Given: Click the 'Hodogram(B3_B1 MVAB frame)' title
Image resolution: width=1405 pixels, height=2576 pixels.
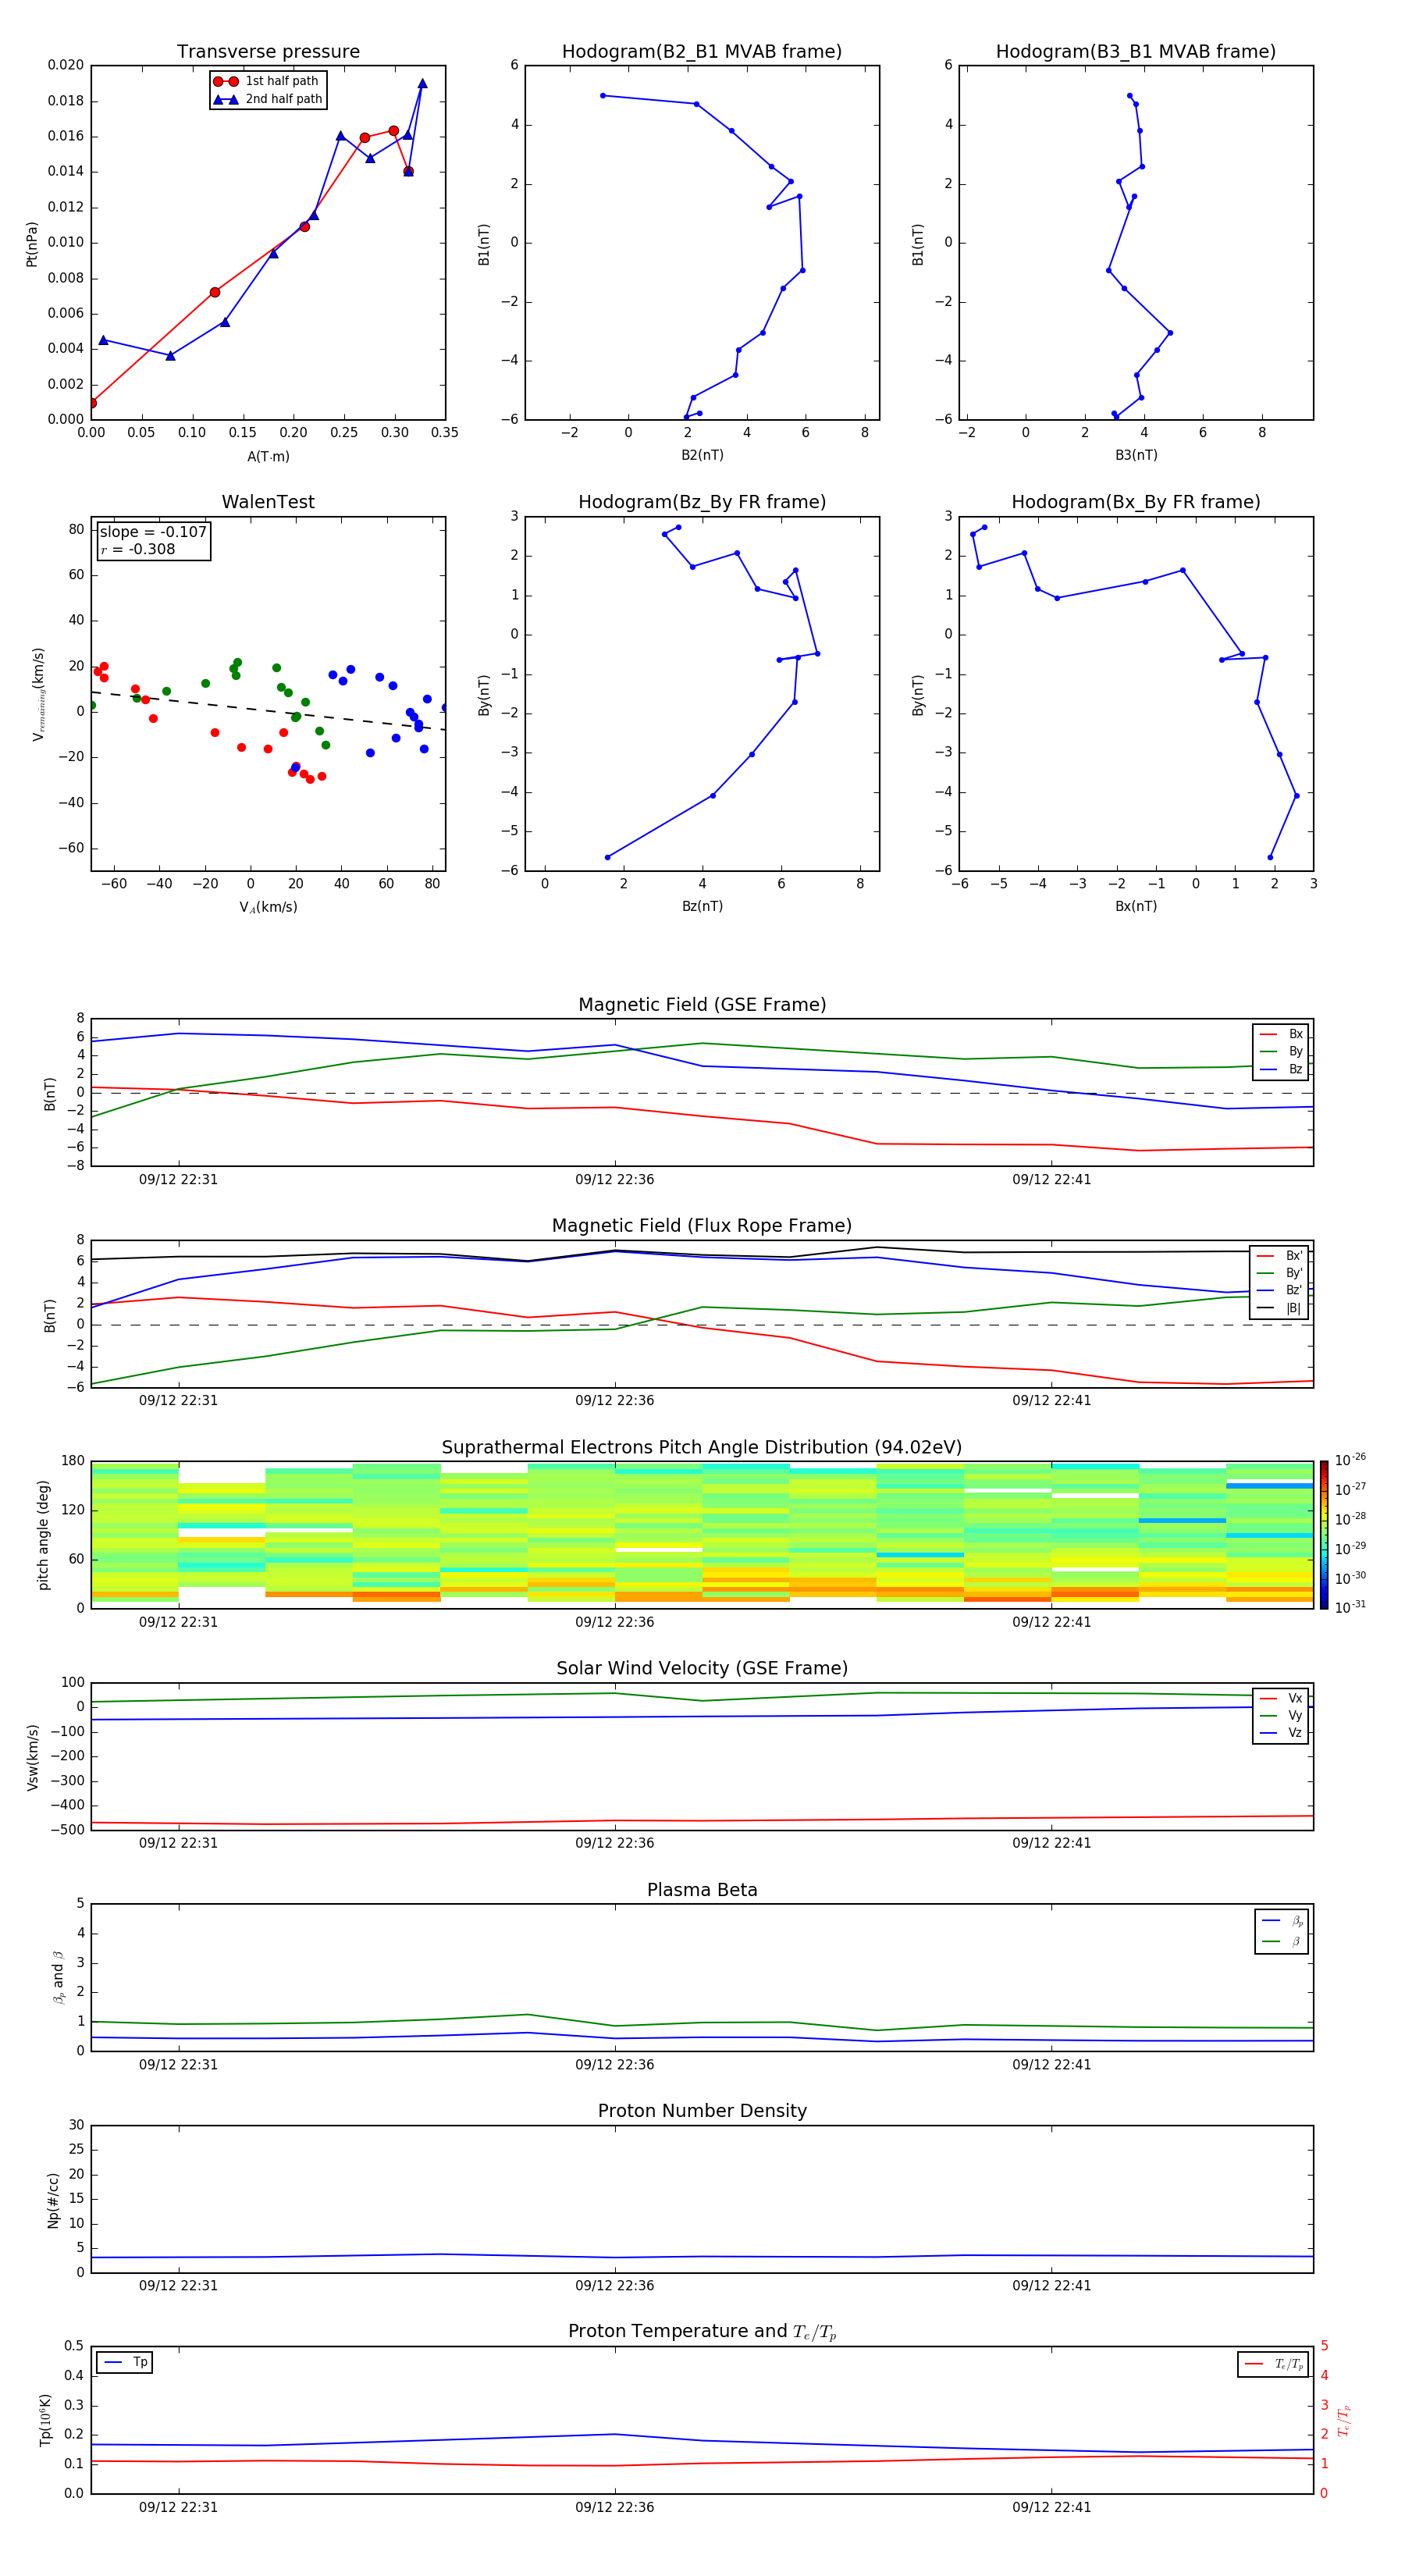Looking at the screenshot, I should [1136, 52].
